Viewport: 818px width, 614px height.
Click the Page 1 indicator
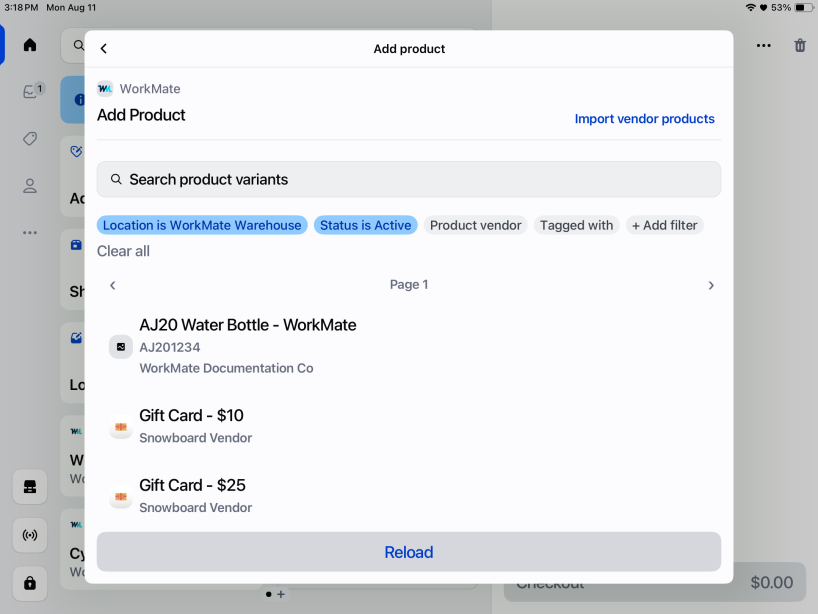point(409,285)
